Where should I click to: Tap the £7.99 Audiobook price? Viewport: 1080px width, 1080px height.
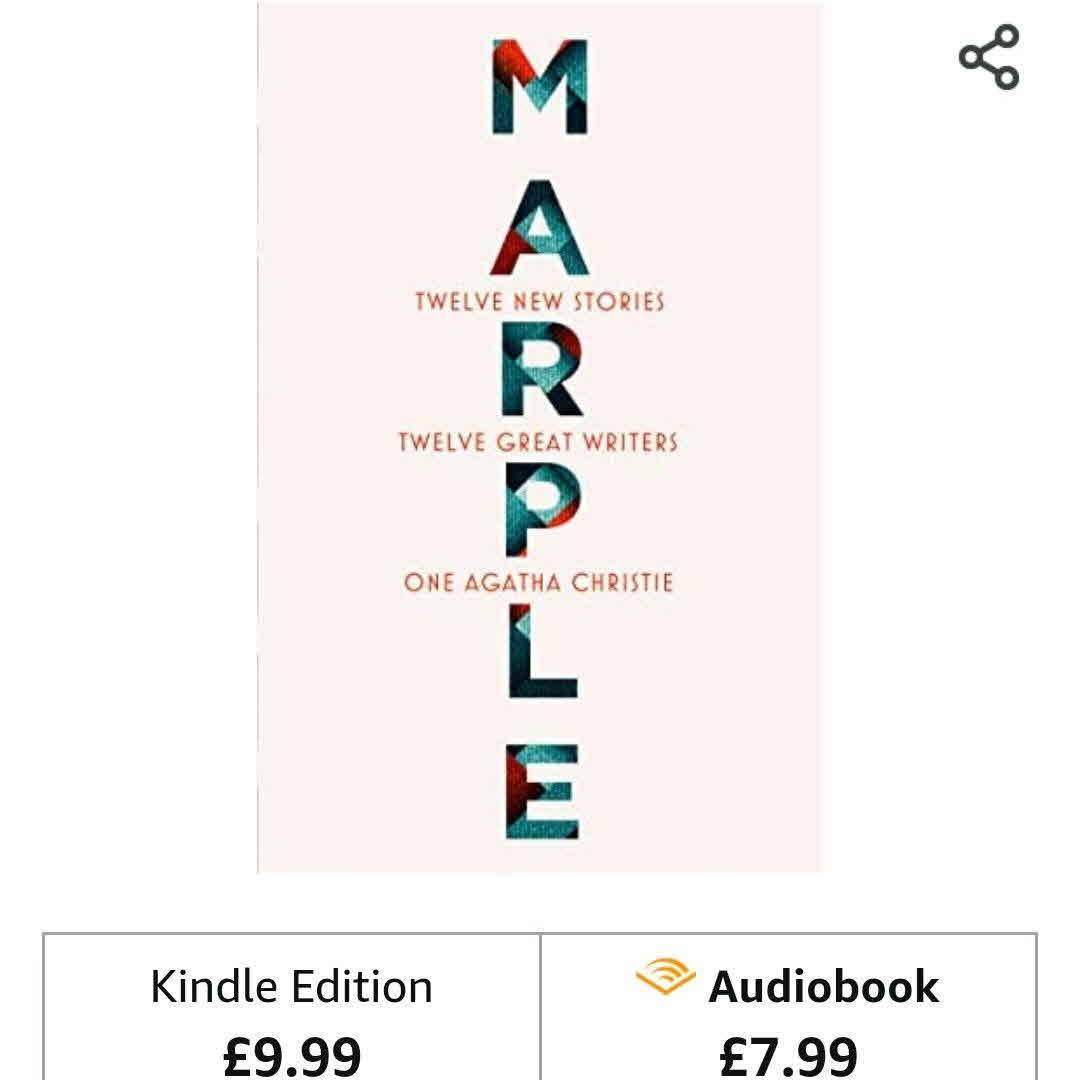tap(789, 1056)
